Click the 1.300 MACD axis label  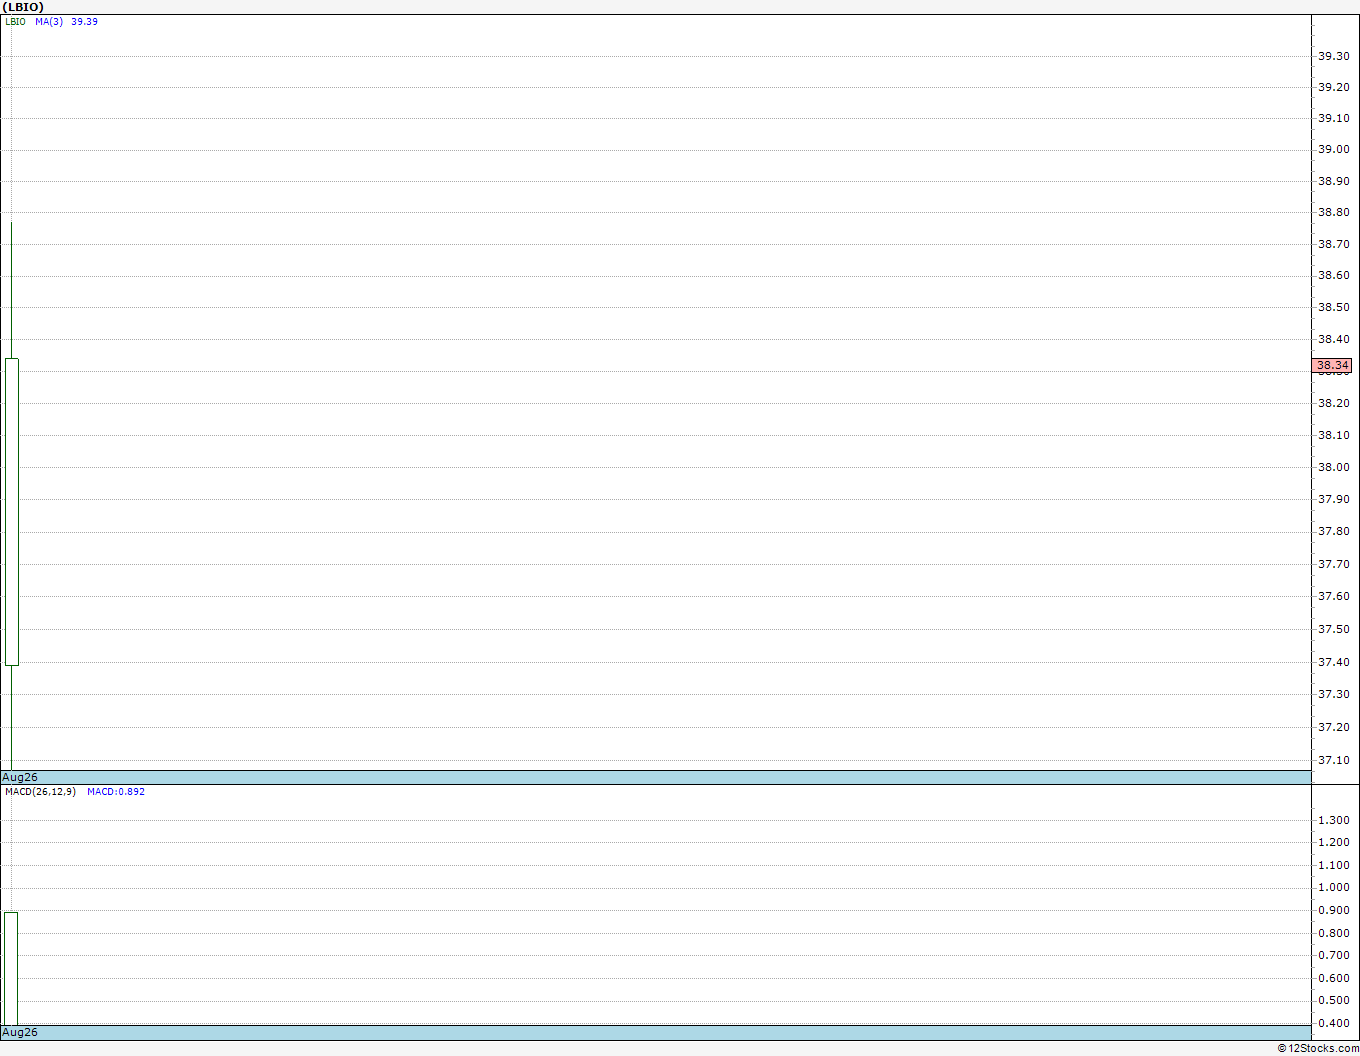click(x=1333, y=820)
